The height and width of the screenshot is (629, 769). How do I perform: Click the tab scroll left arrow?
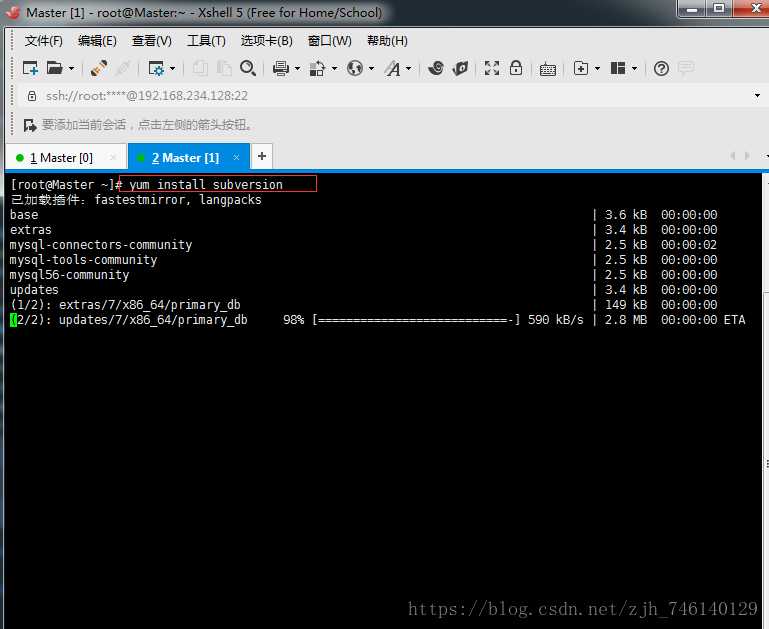(733, 156)
